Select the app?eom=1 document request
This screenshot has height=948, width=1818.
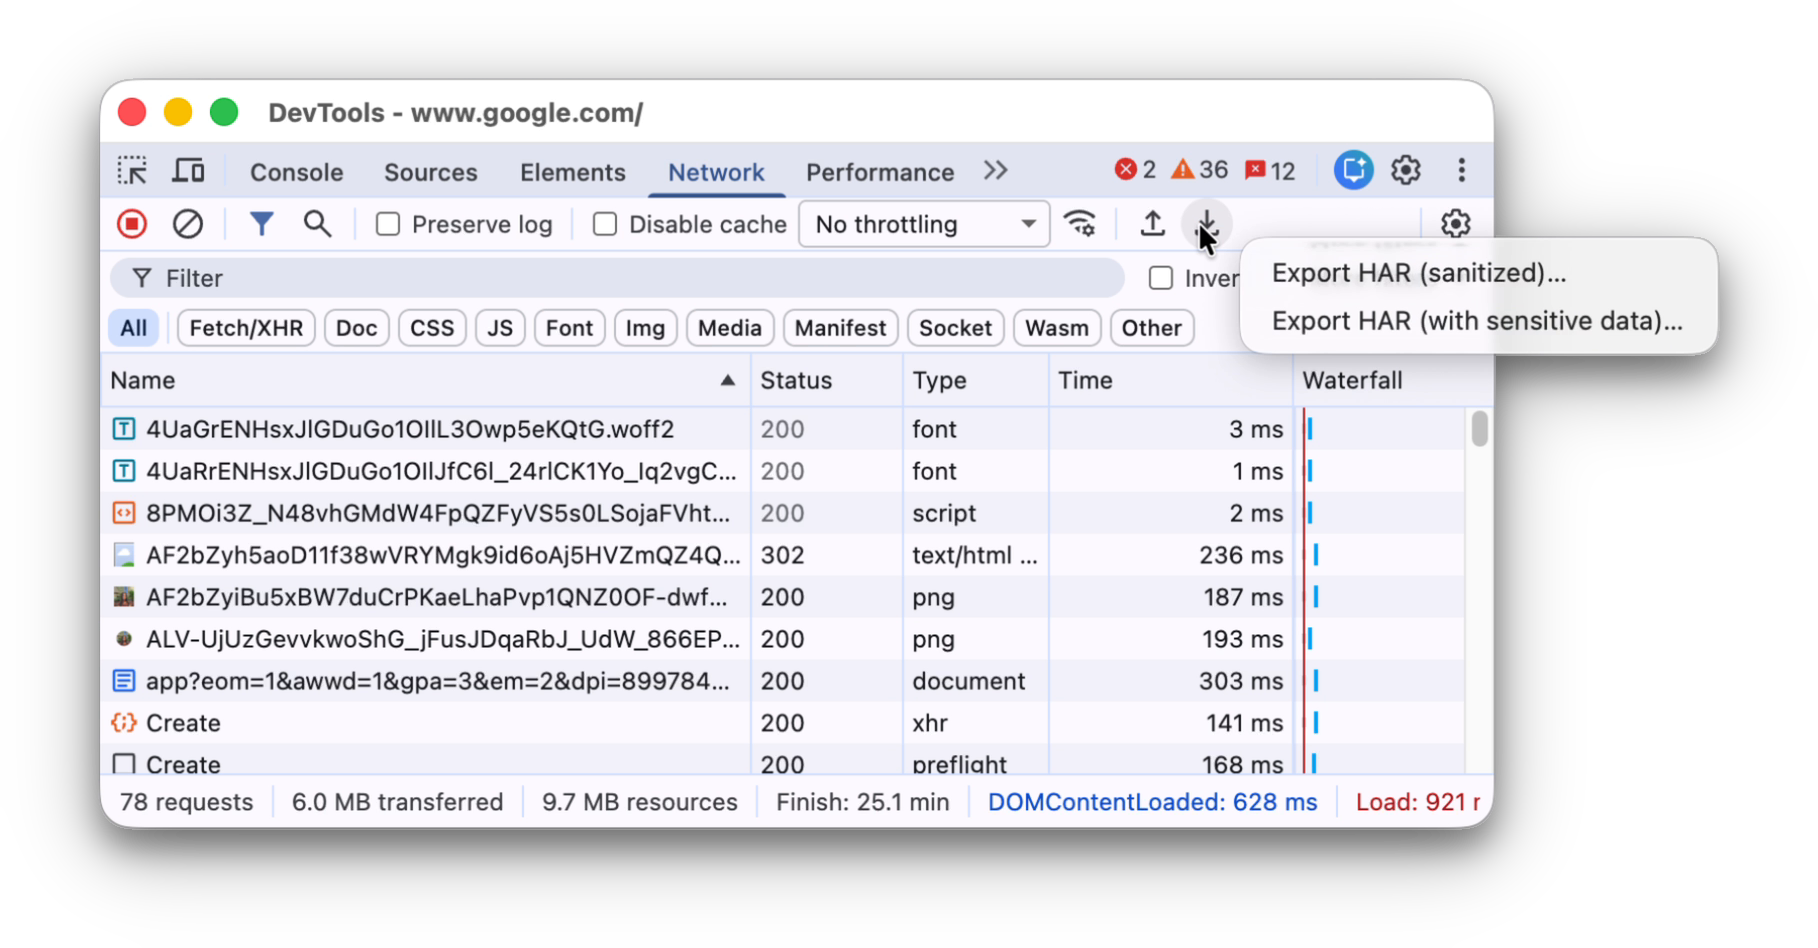pos(783,681)
